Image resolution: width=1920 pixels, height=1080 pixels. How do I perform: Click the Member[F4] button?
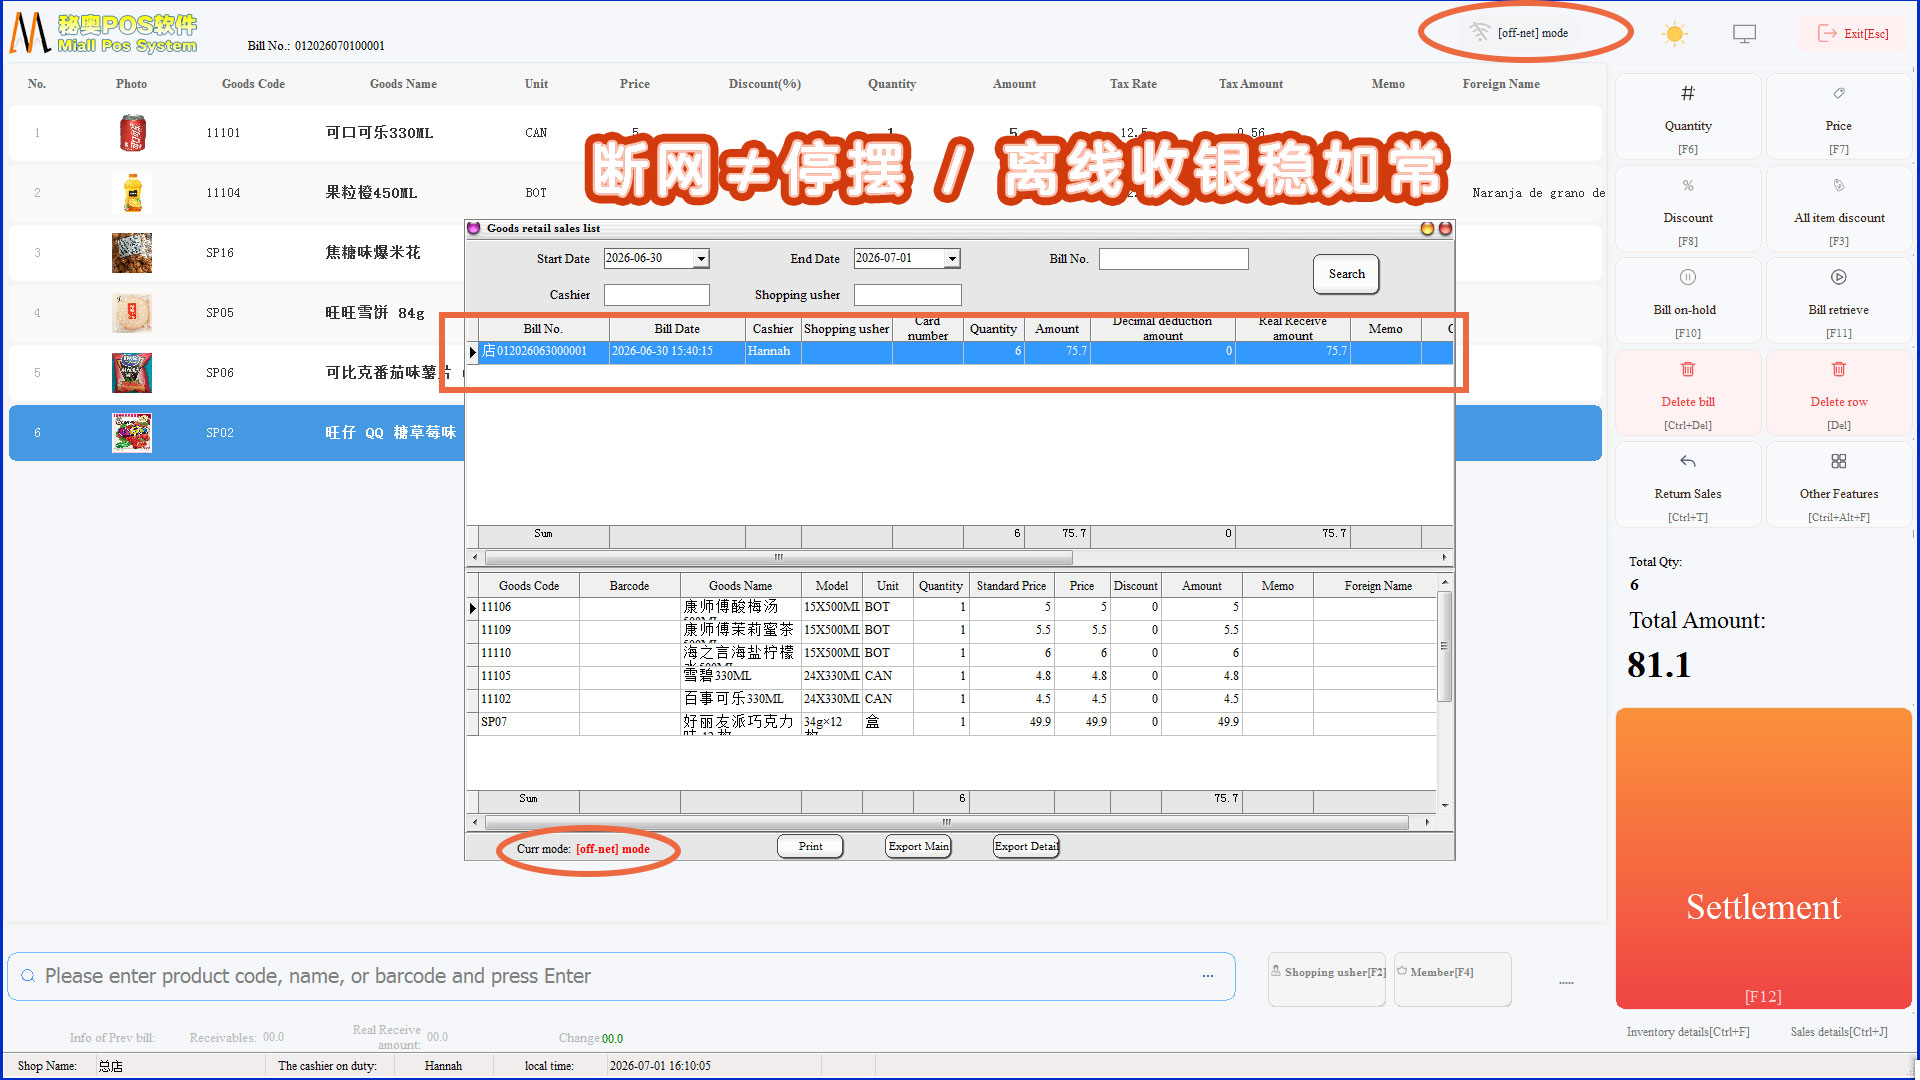click(1452, 979)
